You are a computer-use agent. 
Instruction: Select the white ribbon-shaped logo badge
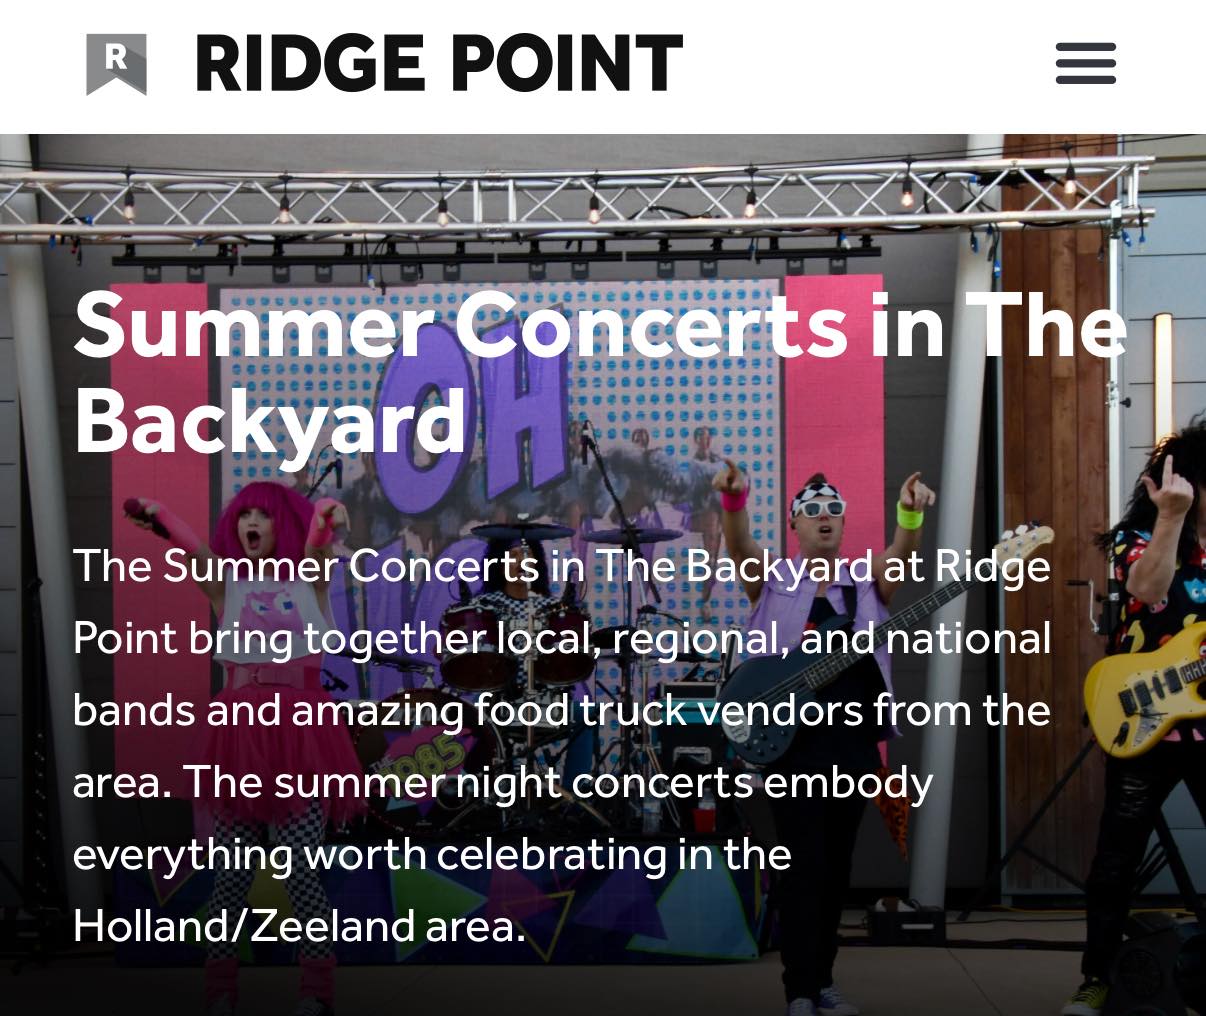click(116, 64)
